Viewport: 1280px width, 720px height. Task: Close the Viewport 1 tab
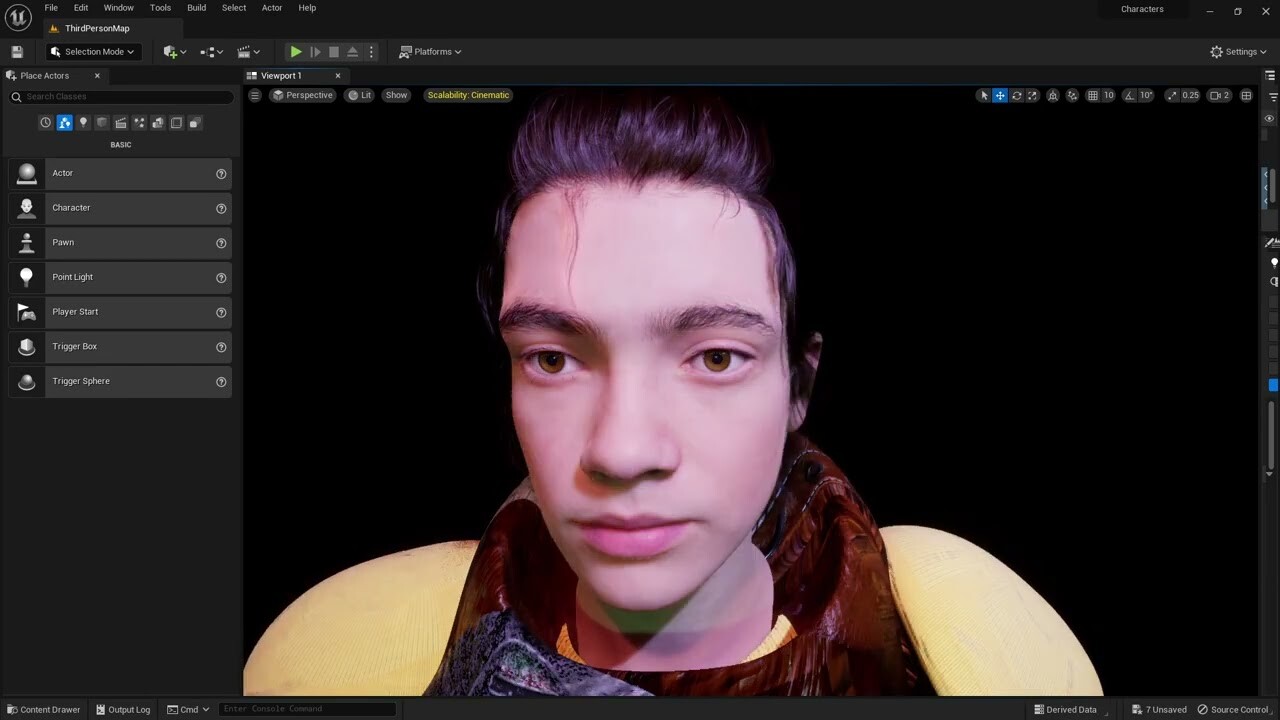pos(338,76)
